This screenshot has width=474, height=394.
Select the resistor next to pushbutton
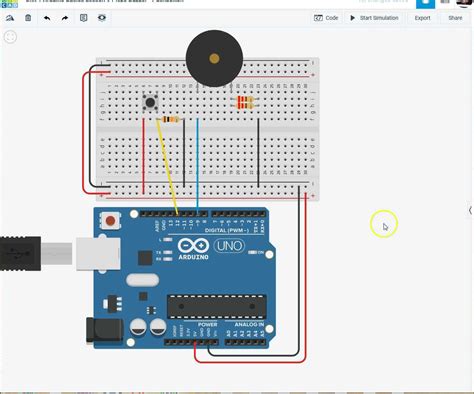[x=170, y=119]
